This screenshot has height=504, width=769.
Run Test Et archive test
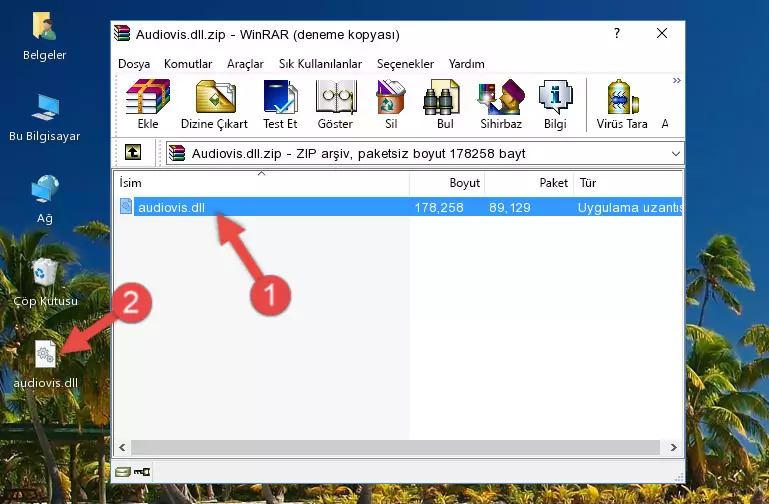[280, 104]
